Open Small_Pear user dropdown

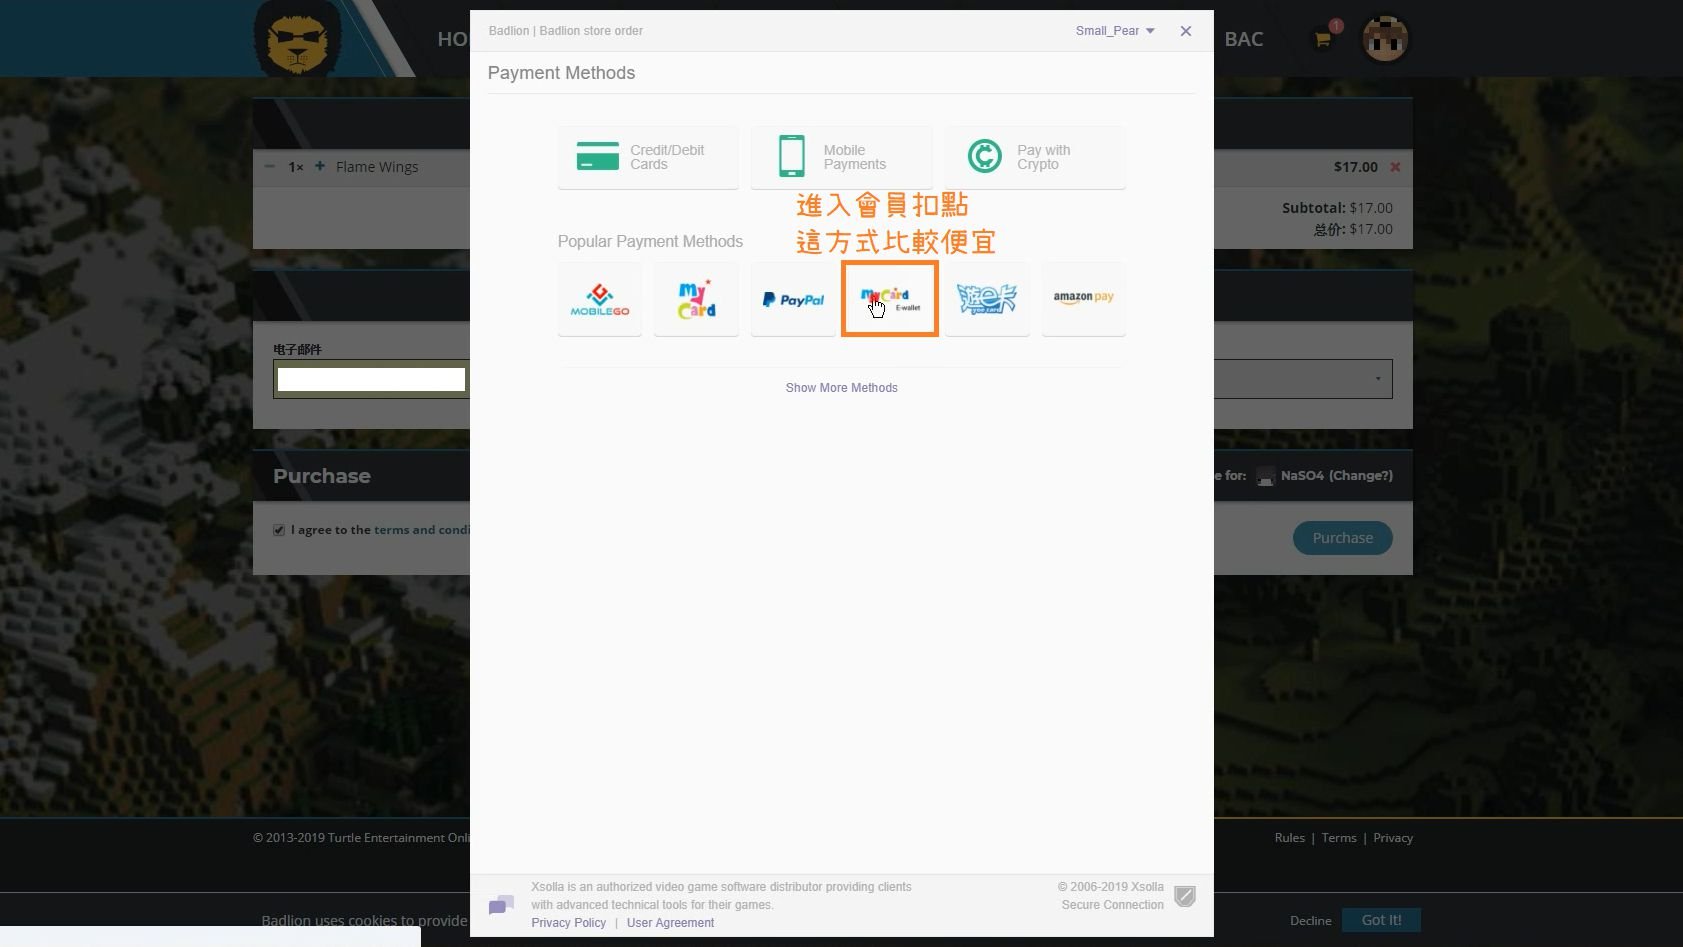click(1115, 31)
